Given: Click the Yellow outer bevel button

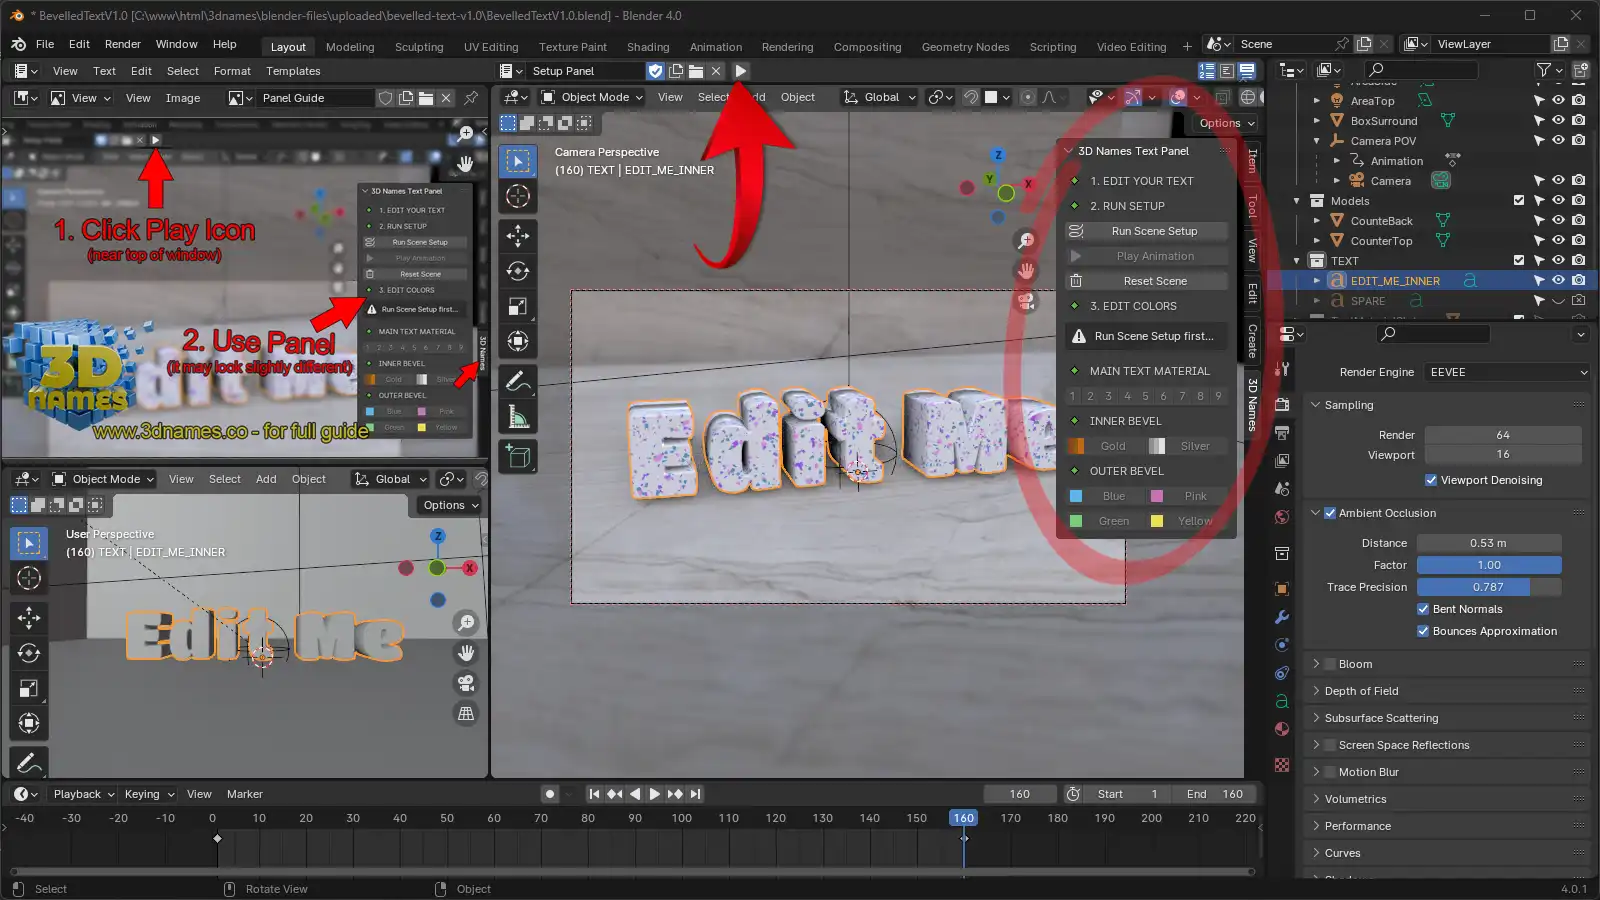Looking at the screenshot, I should pyautogui.click(x=1187, y=521).
